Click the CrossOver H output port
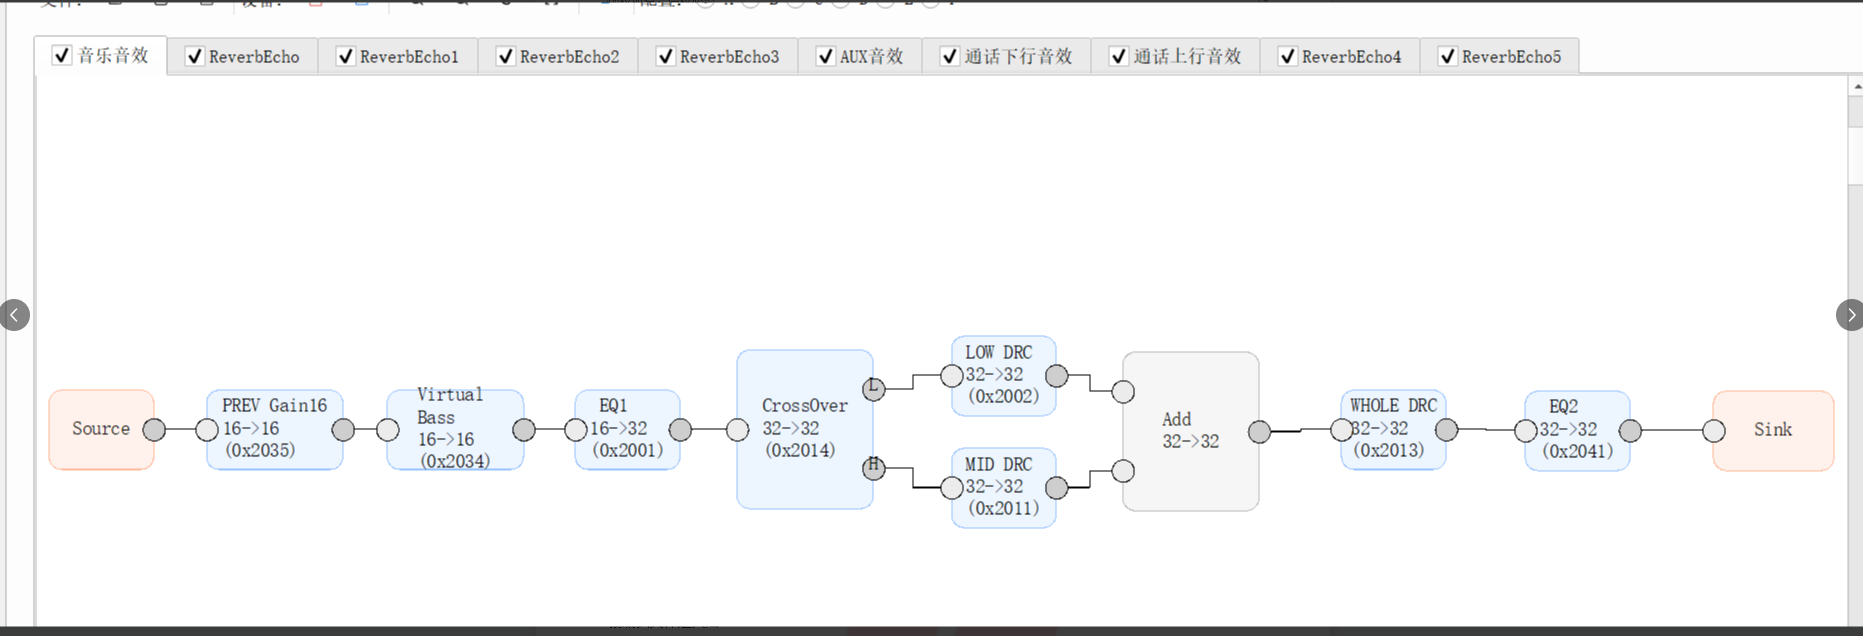 pos(874,468)
